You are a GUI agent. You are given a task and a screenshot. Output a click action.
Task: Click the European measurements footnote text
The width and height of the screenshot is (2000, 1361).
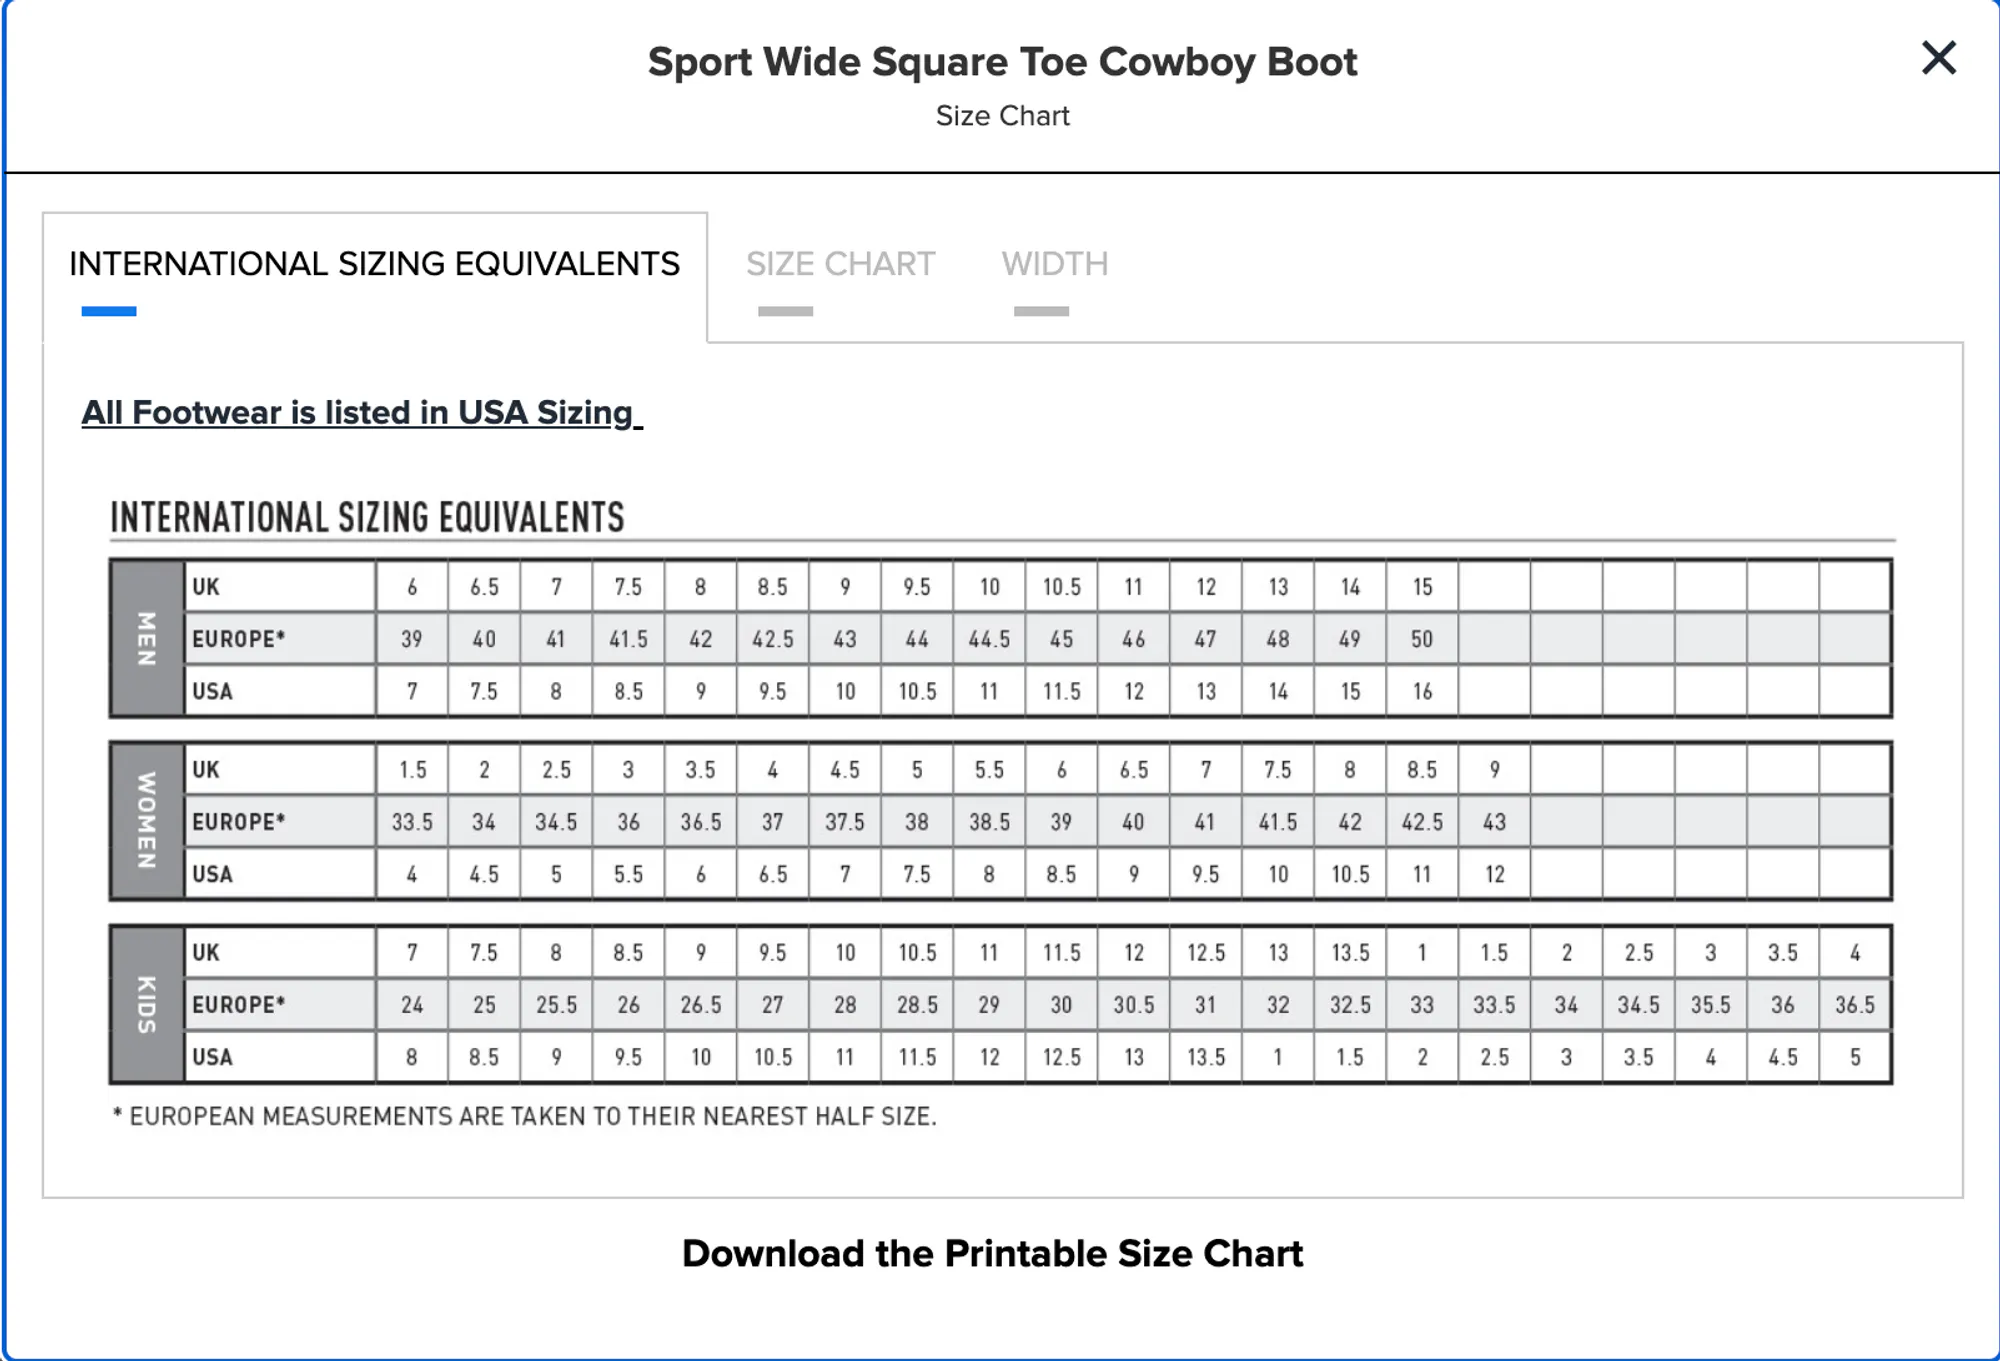pos(525,1116)
